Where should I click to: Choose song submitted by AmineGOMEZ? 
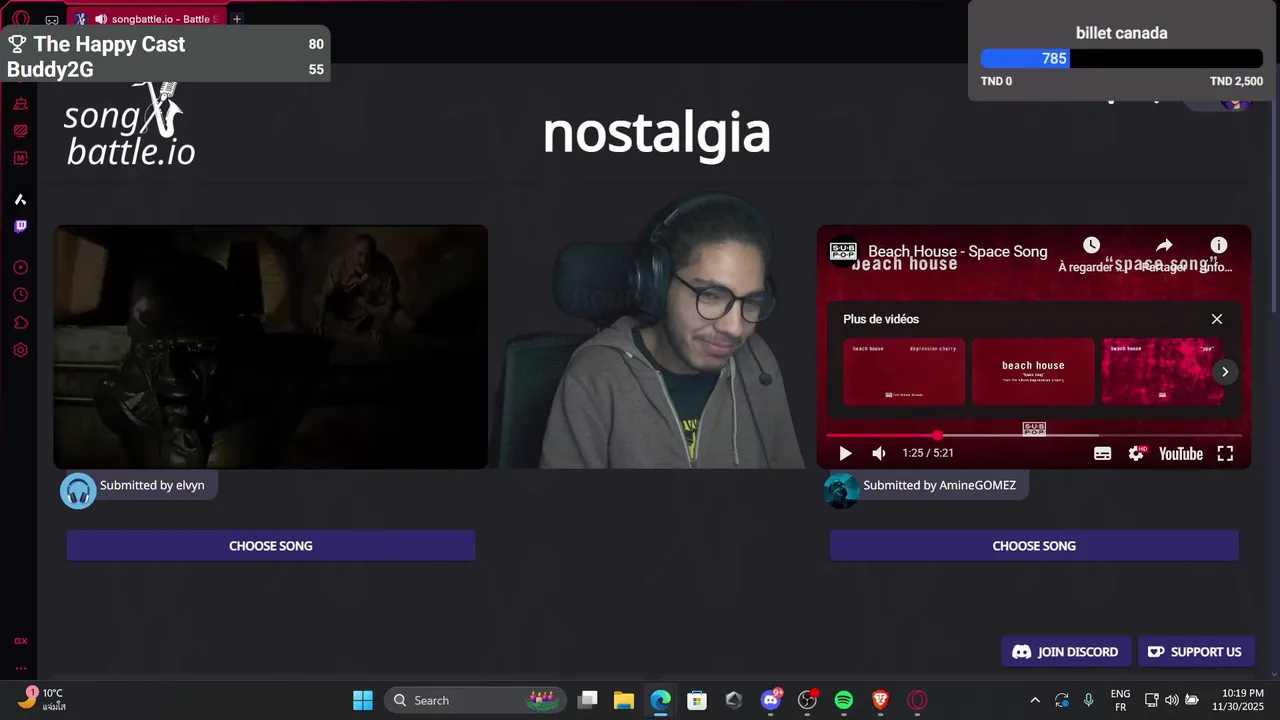point(1034,546)
